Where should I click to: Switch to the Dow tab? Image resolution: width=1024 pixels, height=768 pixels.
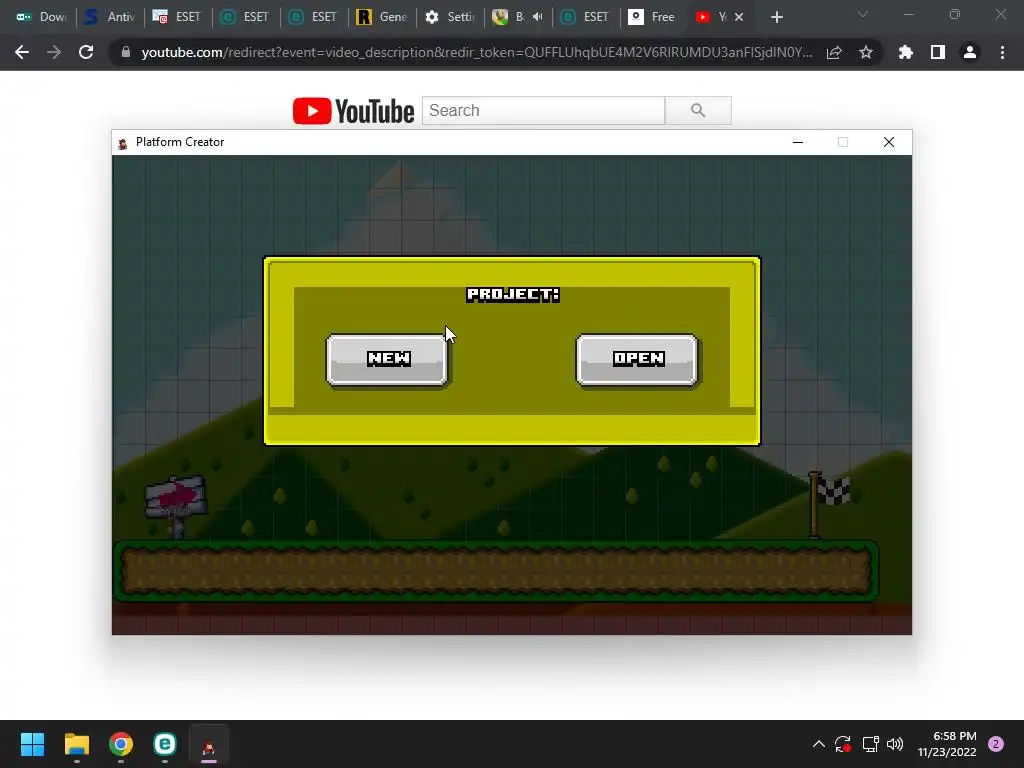tap(40, 17)
